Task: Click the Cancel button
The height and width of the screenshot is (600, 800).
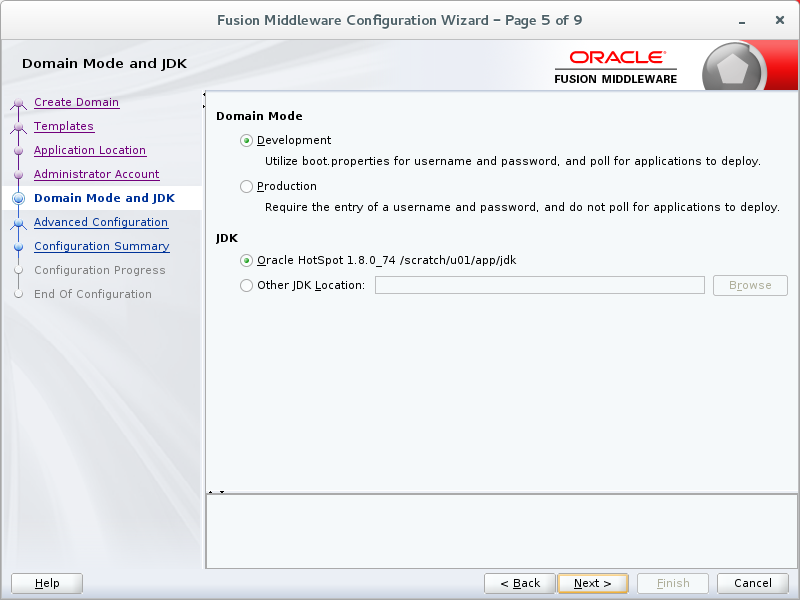Action: click(x=753, y=583)
